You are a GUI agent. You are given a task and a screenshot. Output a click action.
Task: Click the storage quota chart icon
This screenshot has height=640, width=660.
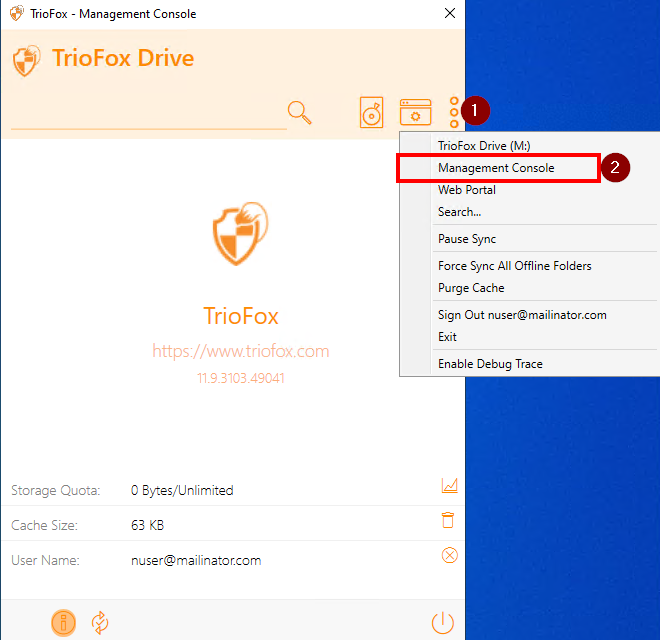(x=450, y=485)
